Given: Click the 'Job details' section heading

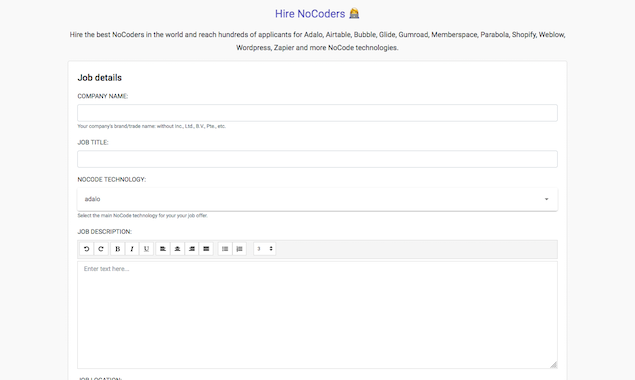Looking at the screenshot, I should 100,78.
